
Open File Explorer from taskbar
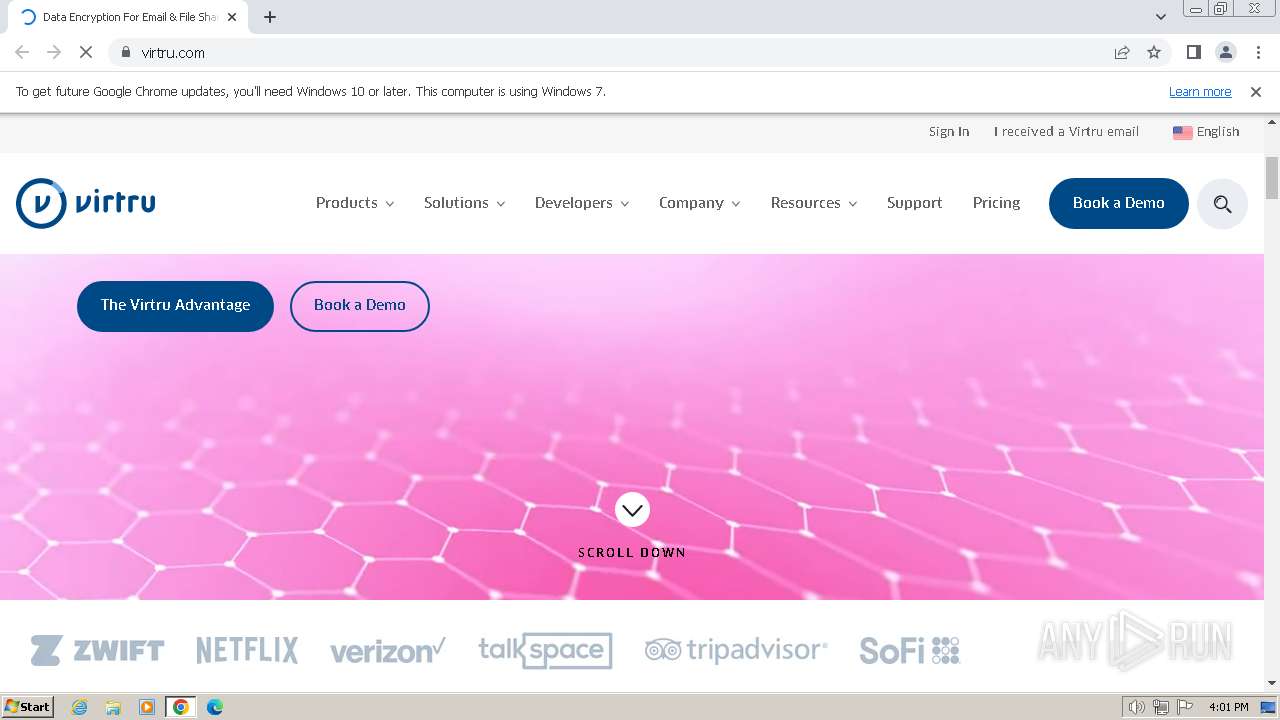coord(113,707)
